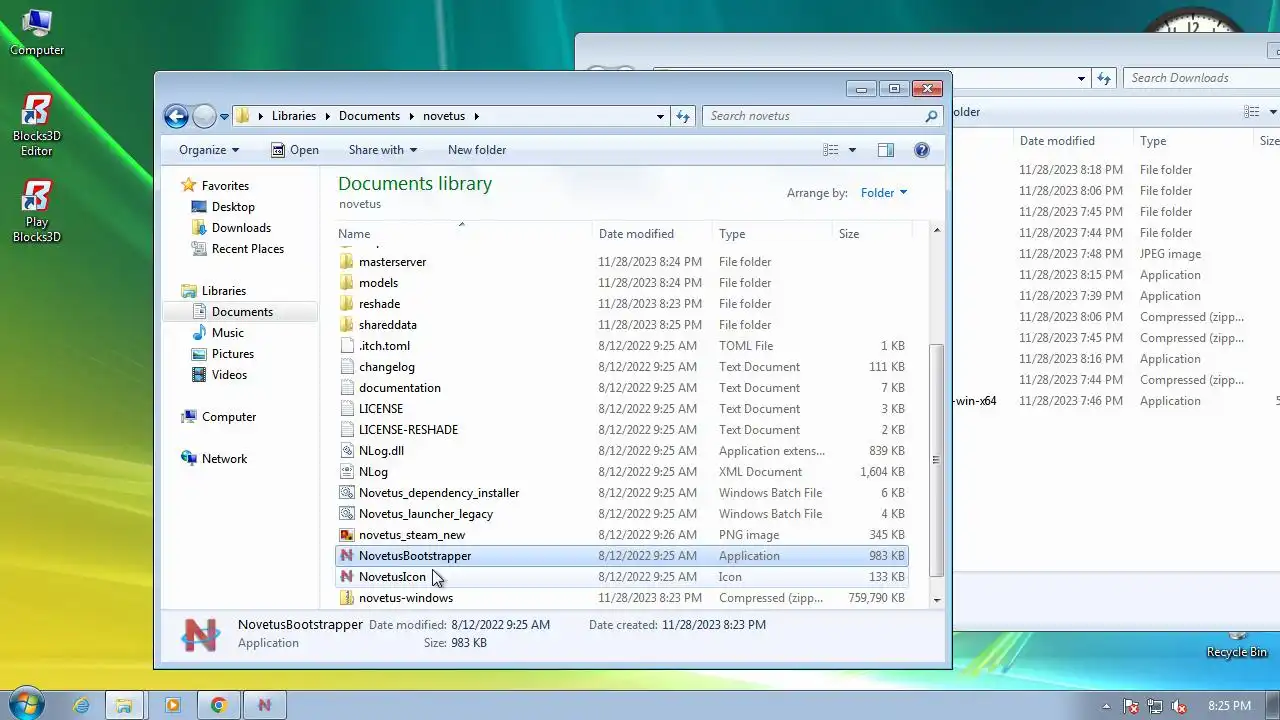Select the Novetus_launcher_legacy batch file

coord(622,514)
